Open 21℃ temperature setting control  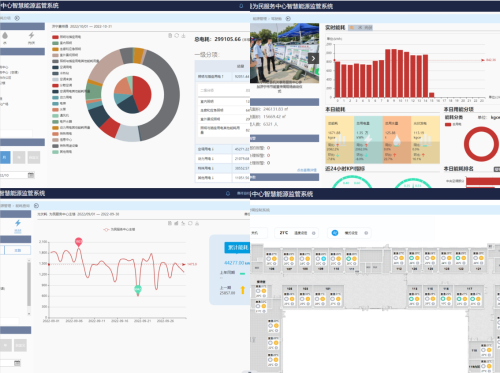point(296,233)
